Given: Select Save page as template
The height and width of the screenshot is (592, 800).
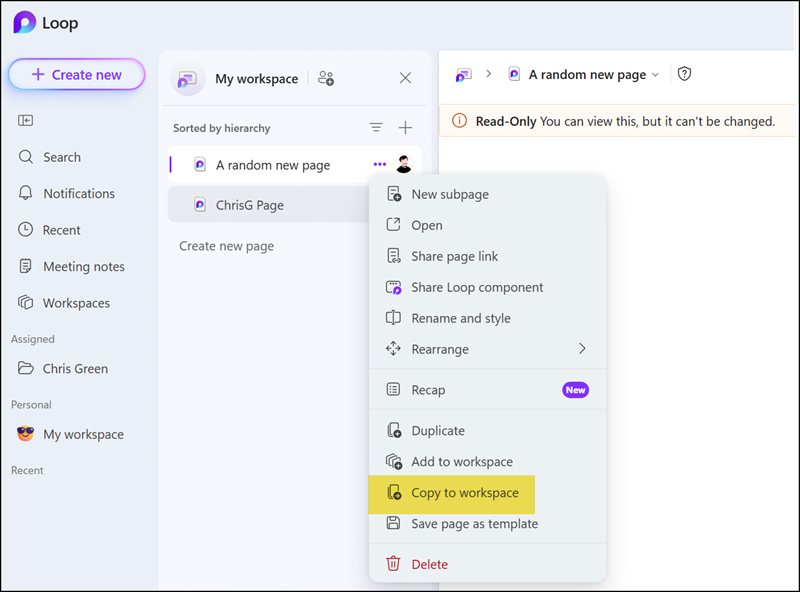Looking at the screenshot, I should (487, 524).
